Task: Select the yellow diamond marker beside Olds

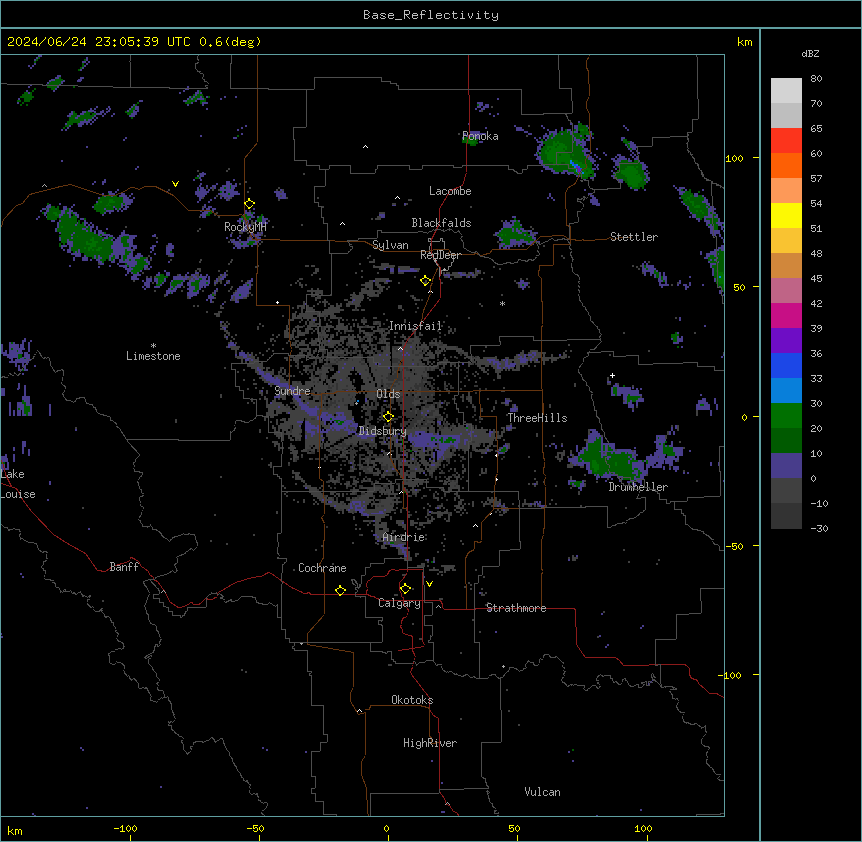Action: pos(388,416)
